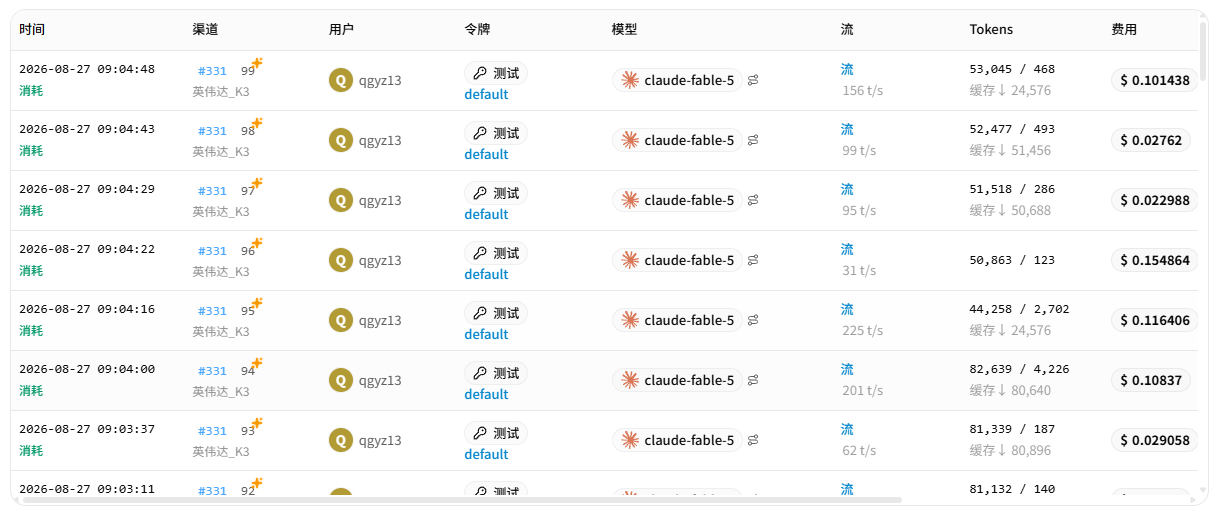The image size is (1215, 515).
Task: Click the sparkle icon beside channel 94
Action: tap(257, 363)
